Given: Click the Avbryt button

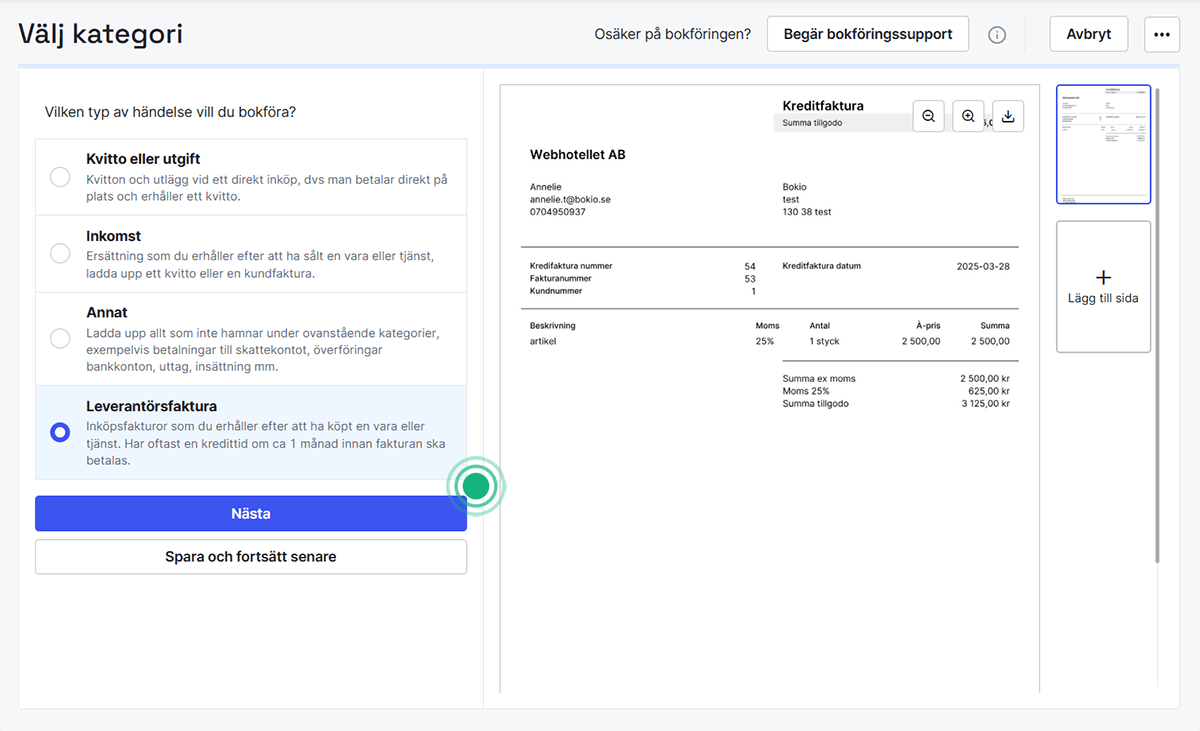Looking at the screenshot, I should point(1088,34).
